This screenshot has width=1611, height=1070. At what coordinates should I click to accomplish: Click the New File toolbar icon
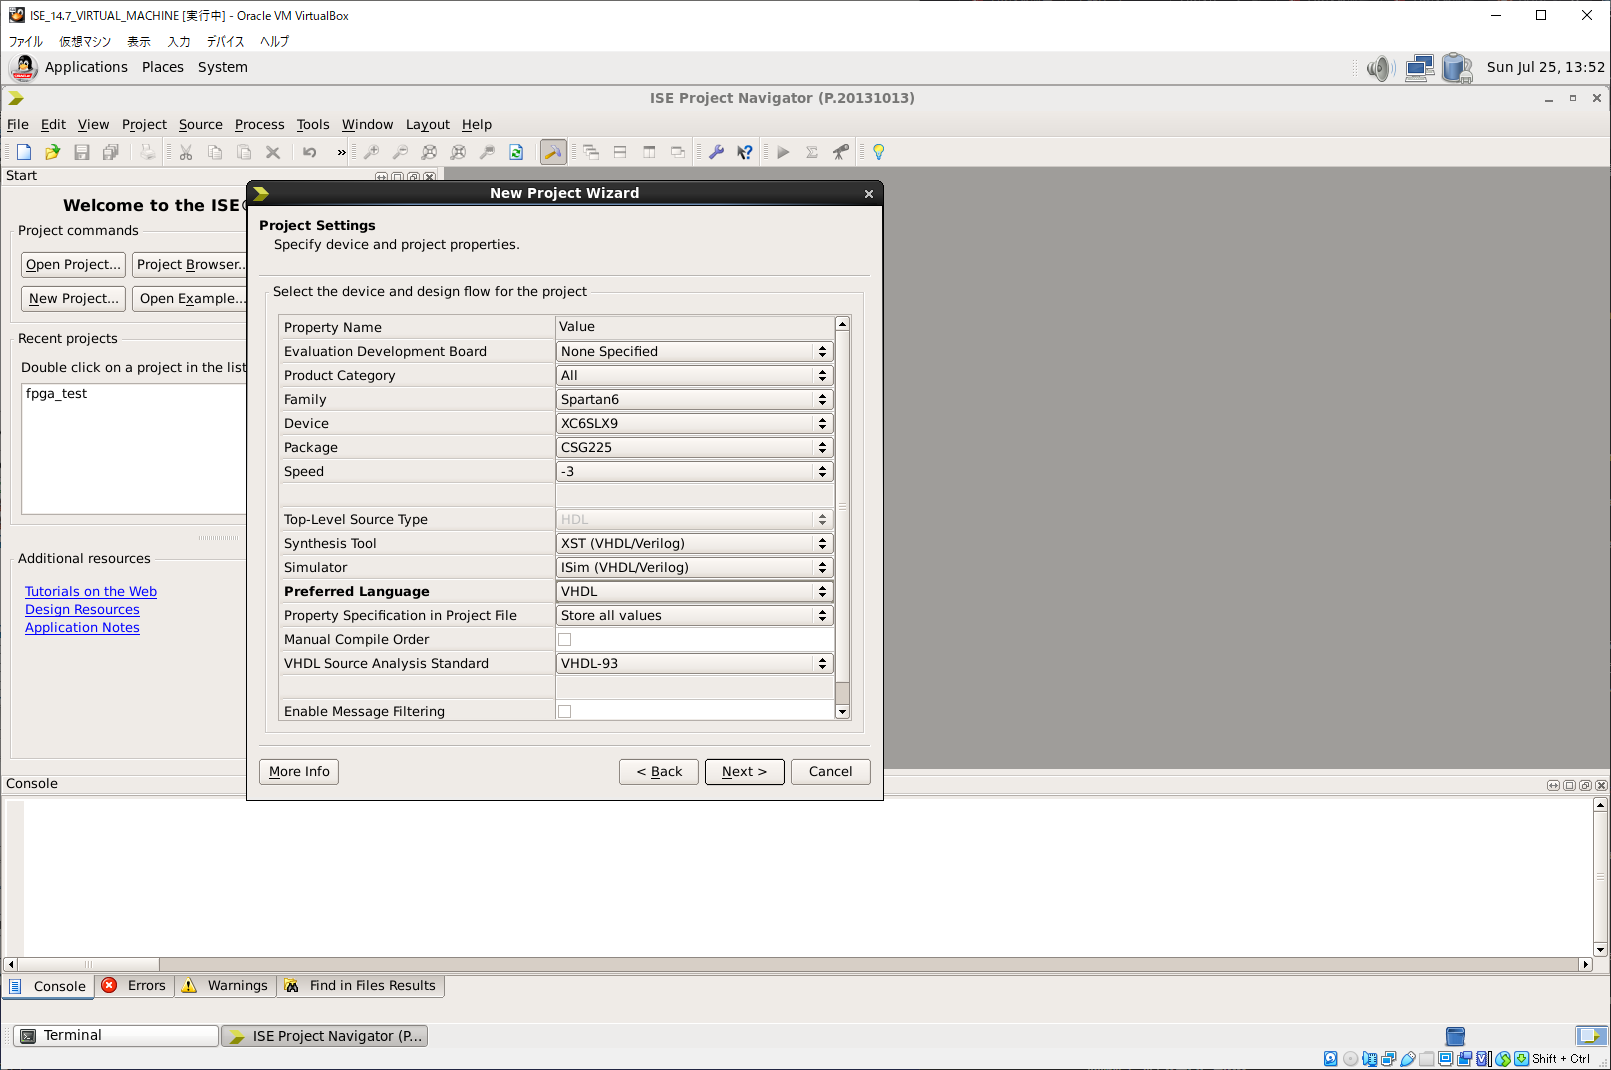[24, 152]
